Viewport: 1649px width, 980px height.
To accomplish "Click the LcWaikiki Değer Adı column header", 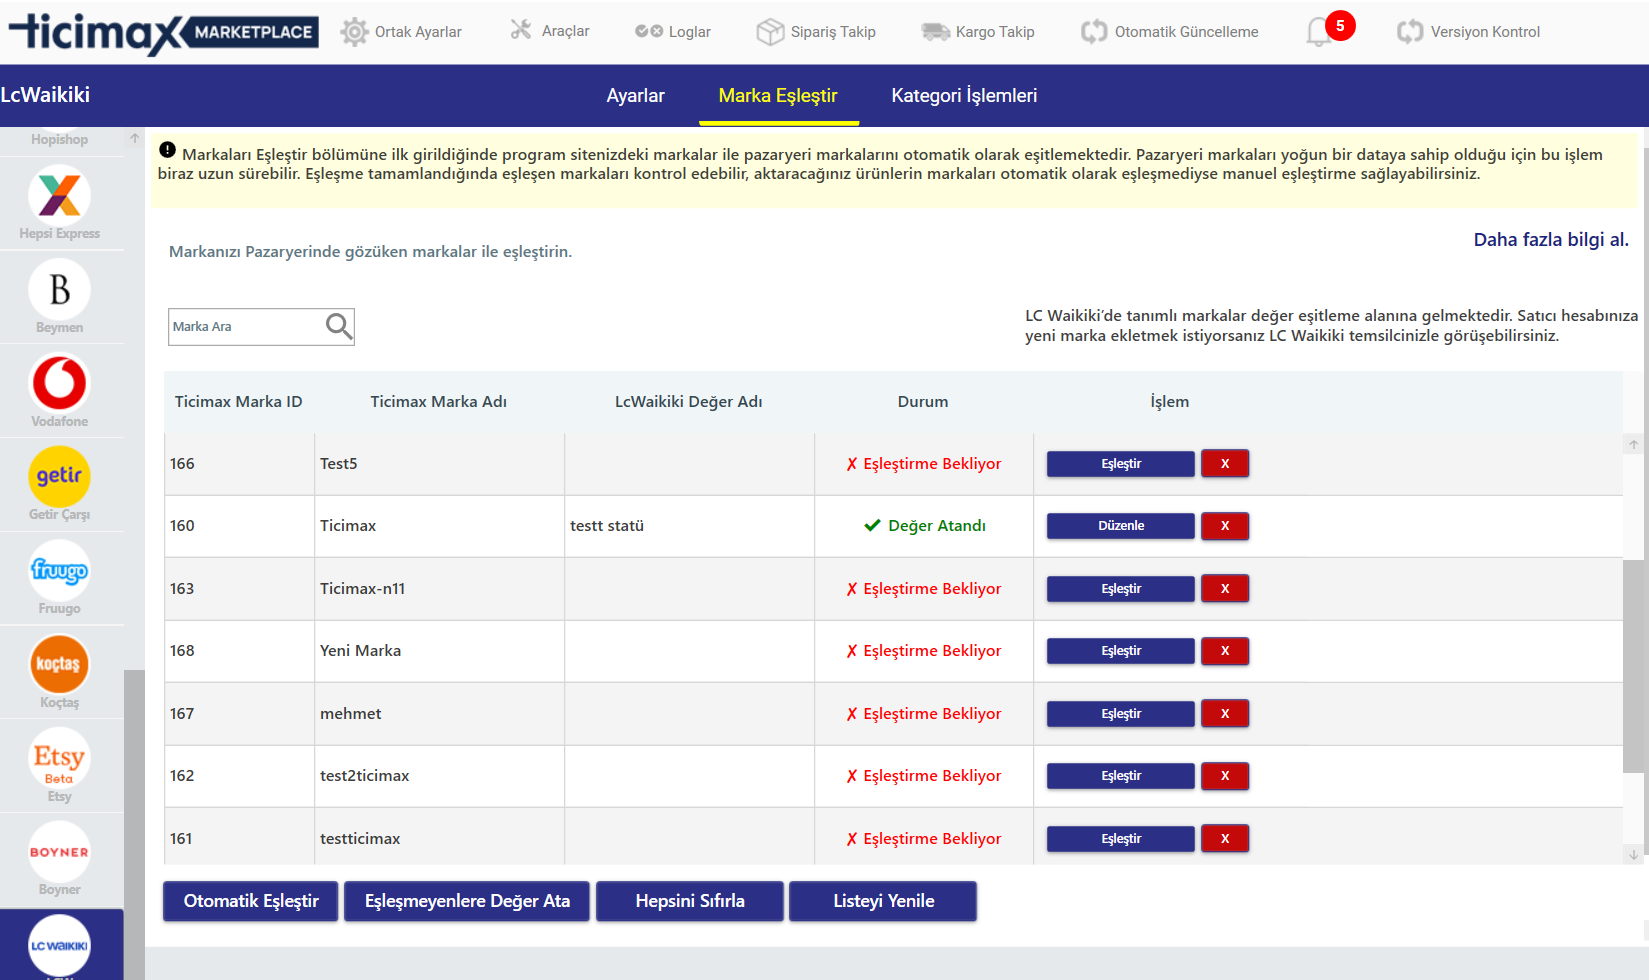I will (688, 402).
